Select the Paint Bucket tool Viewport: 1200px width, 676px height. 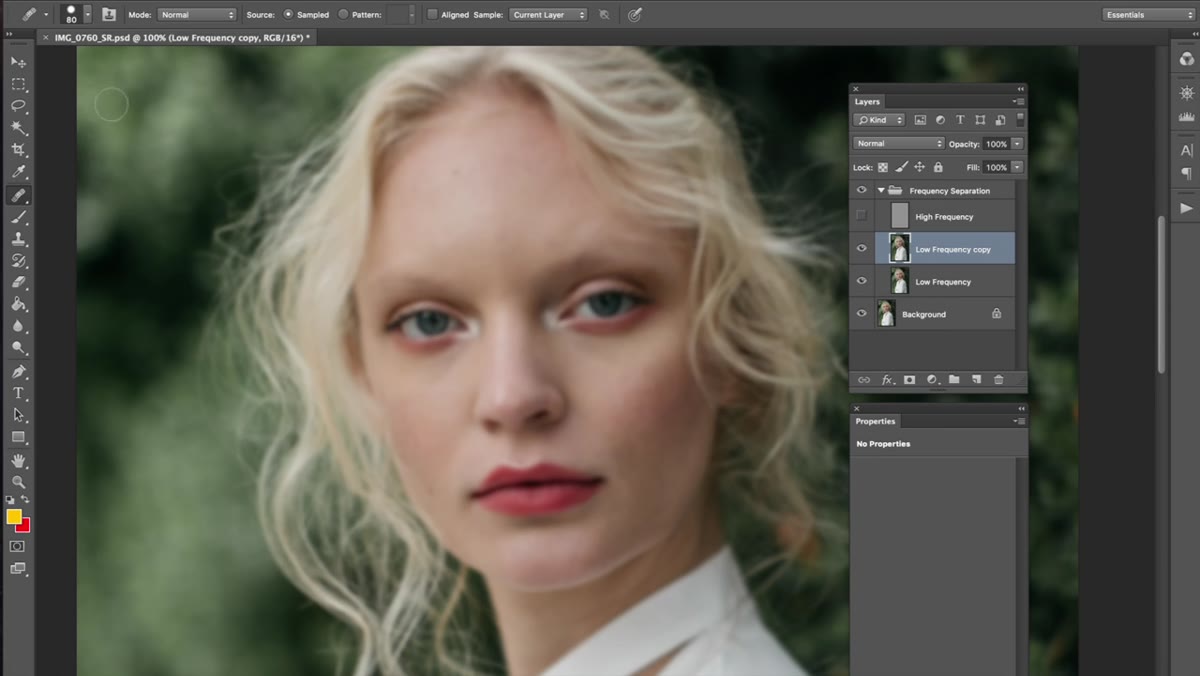click(x=18, y=304)
